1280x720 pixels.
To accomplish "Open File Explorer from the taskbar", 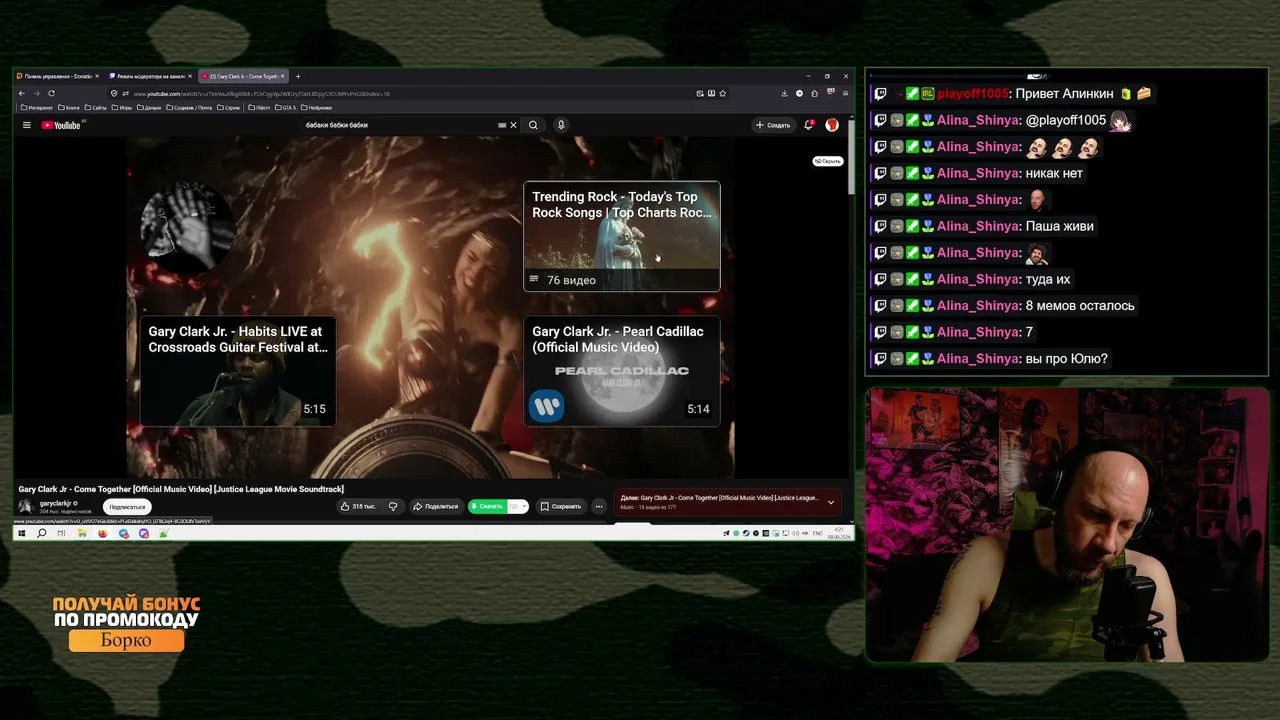I will coord(82,533).
